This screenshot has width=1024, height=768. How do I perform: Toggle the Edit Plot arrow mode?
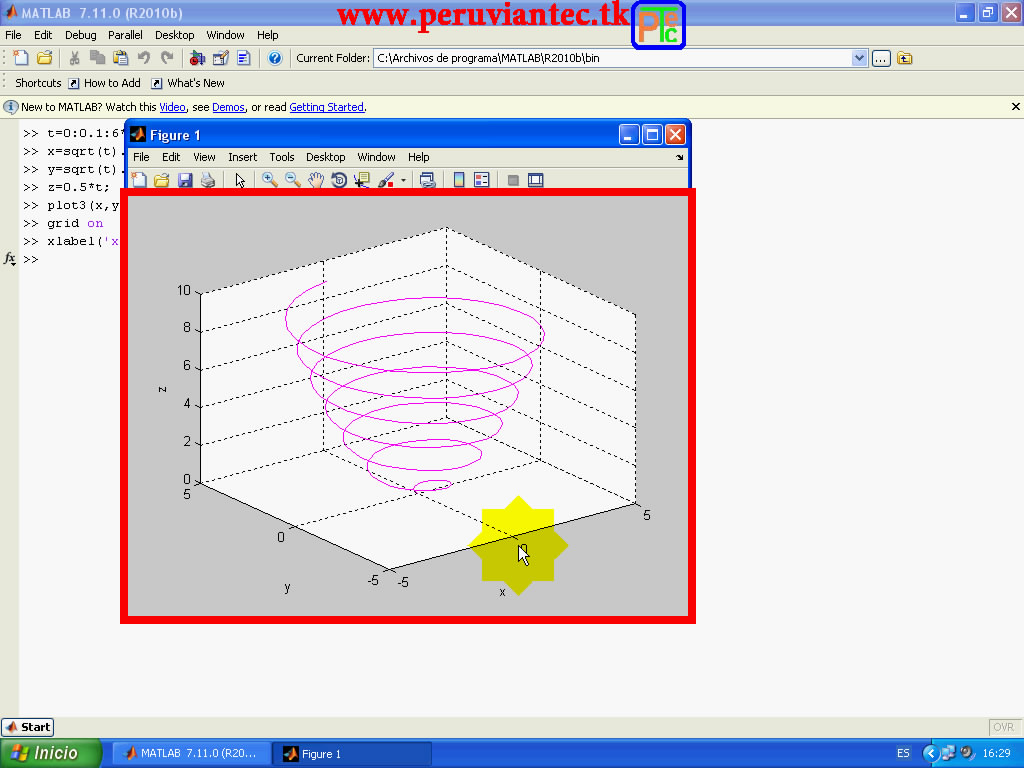pos(240,180)
